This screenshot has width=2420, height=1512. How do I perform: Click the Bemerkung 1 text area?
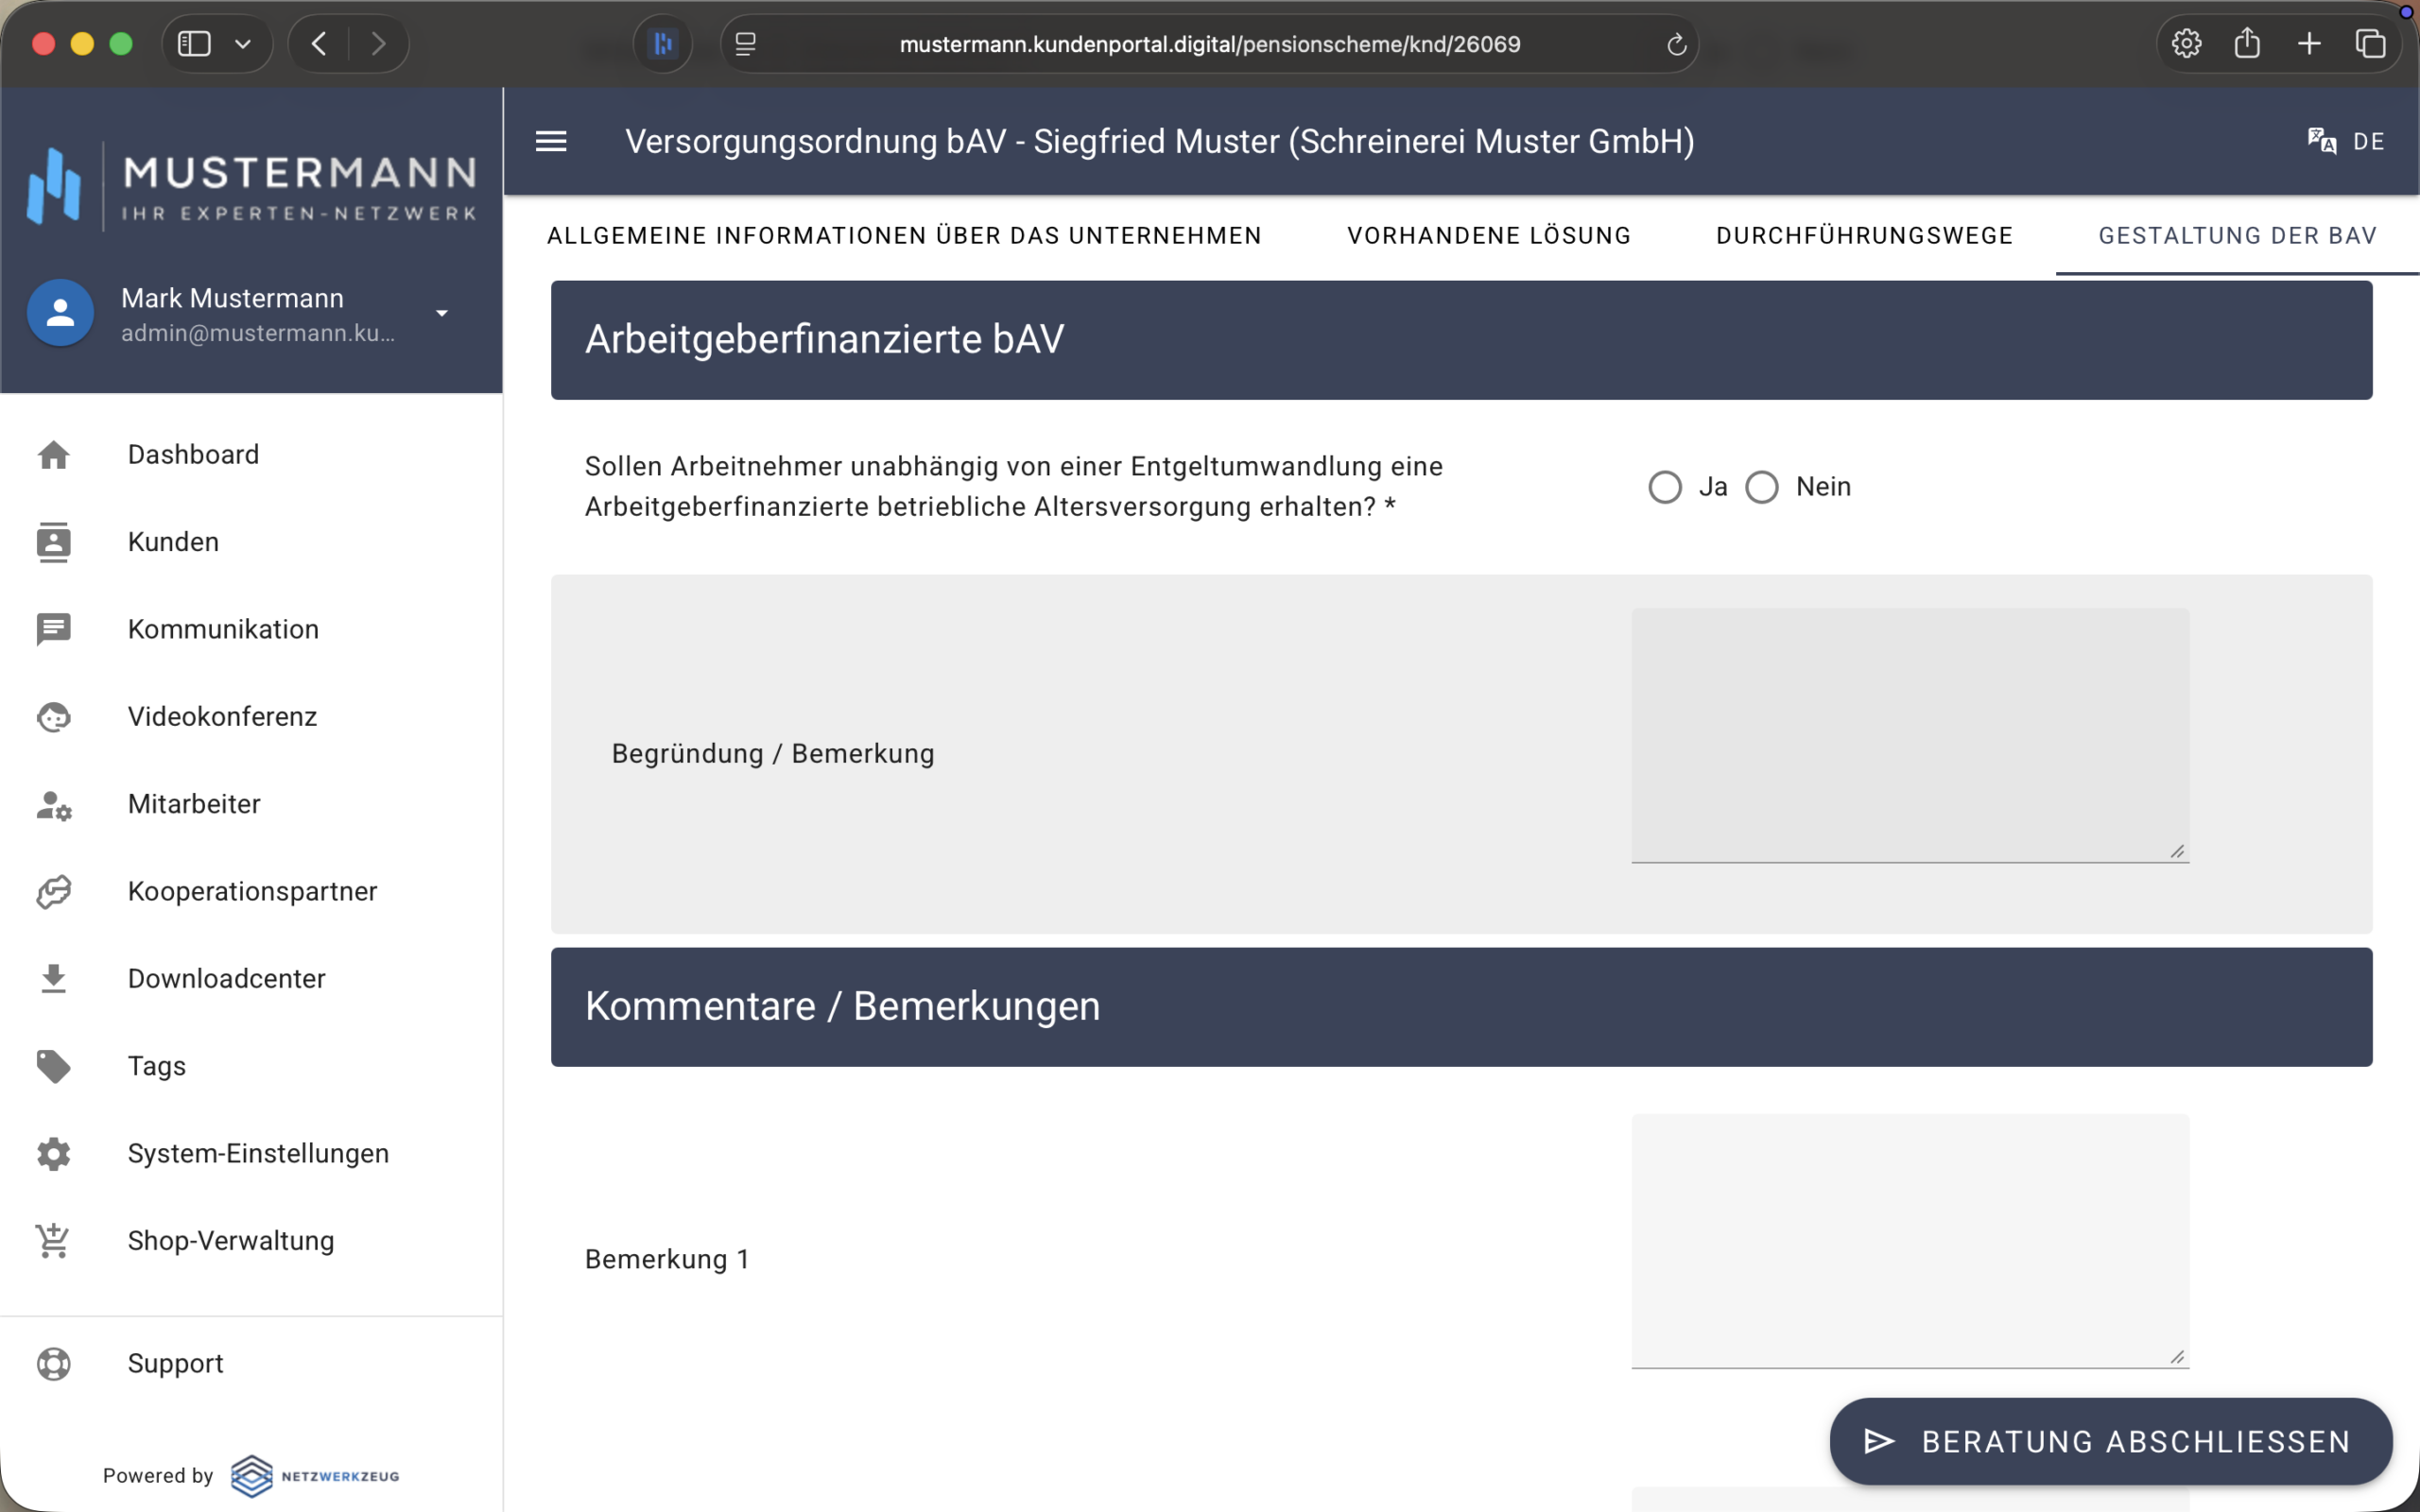1909,1240
